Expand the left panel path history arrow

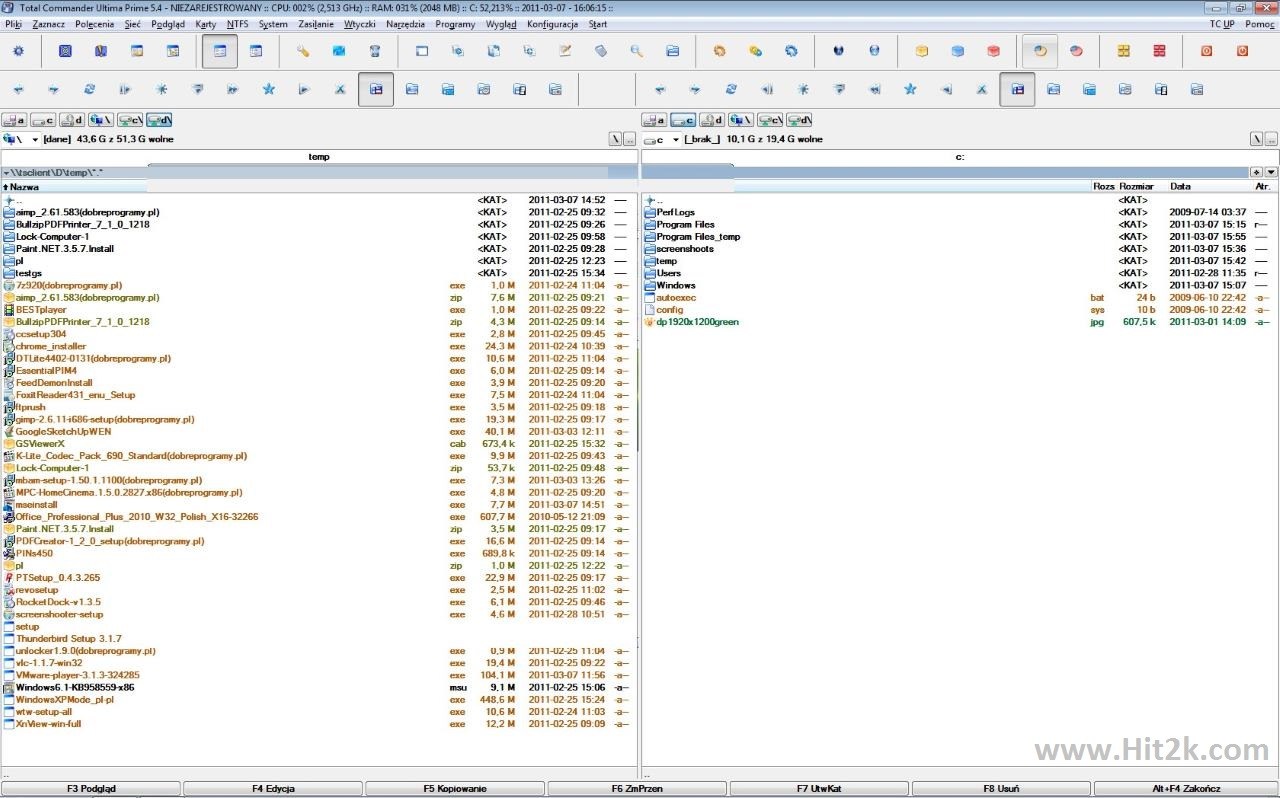tap(6, 173)
